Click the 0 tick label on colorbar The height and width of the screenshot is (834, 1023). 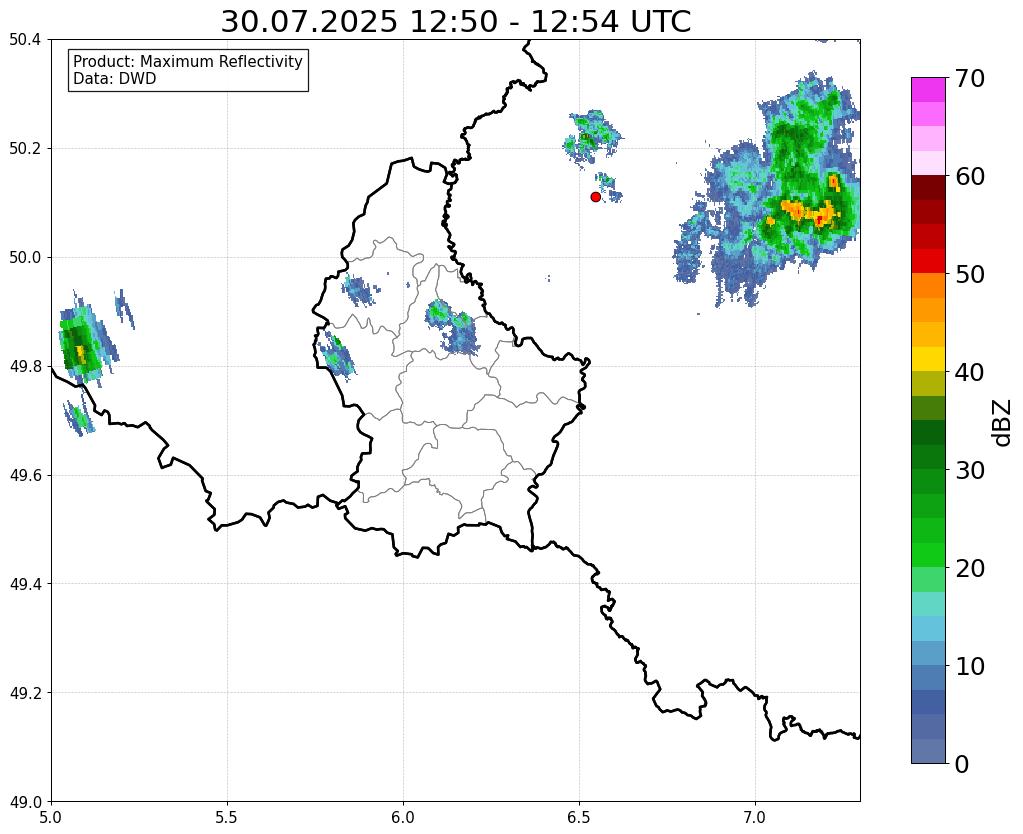pos(962,764)
